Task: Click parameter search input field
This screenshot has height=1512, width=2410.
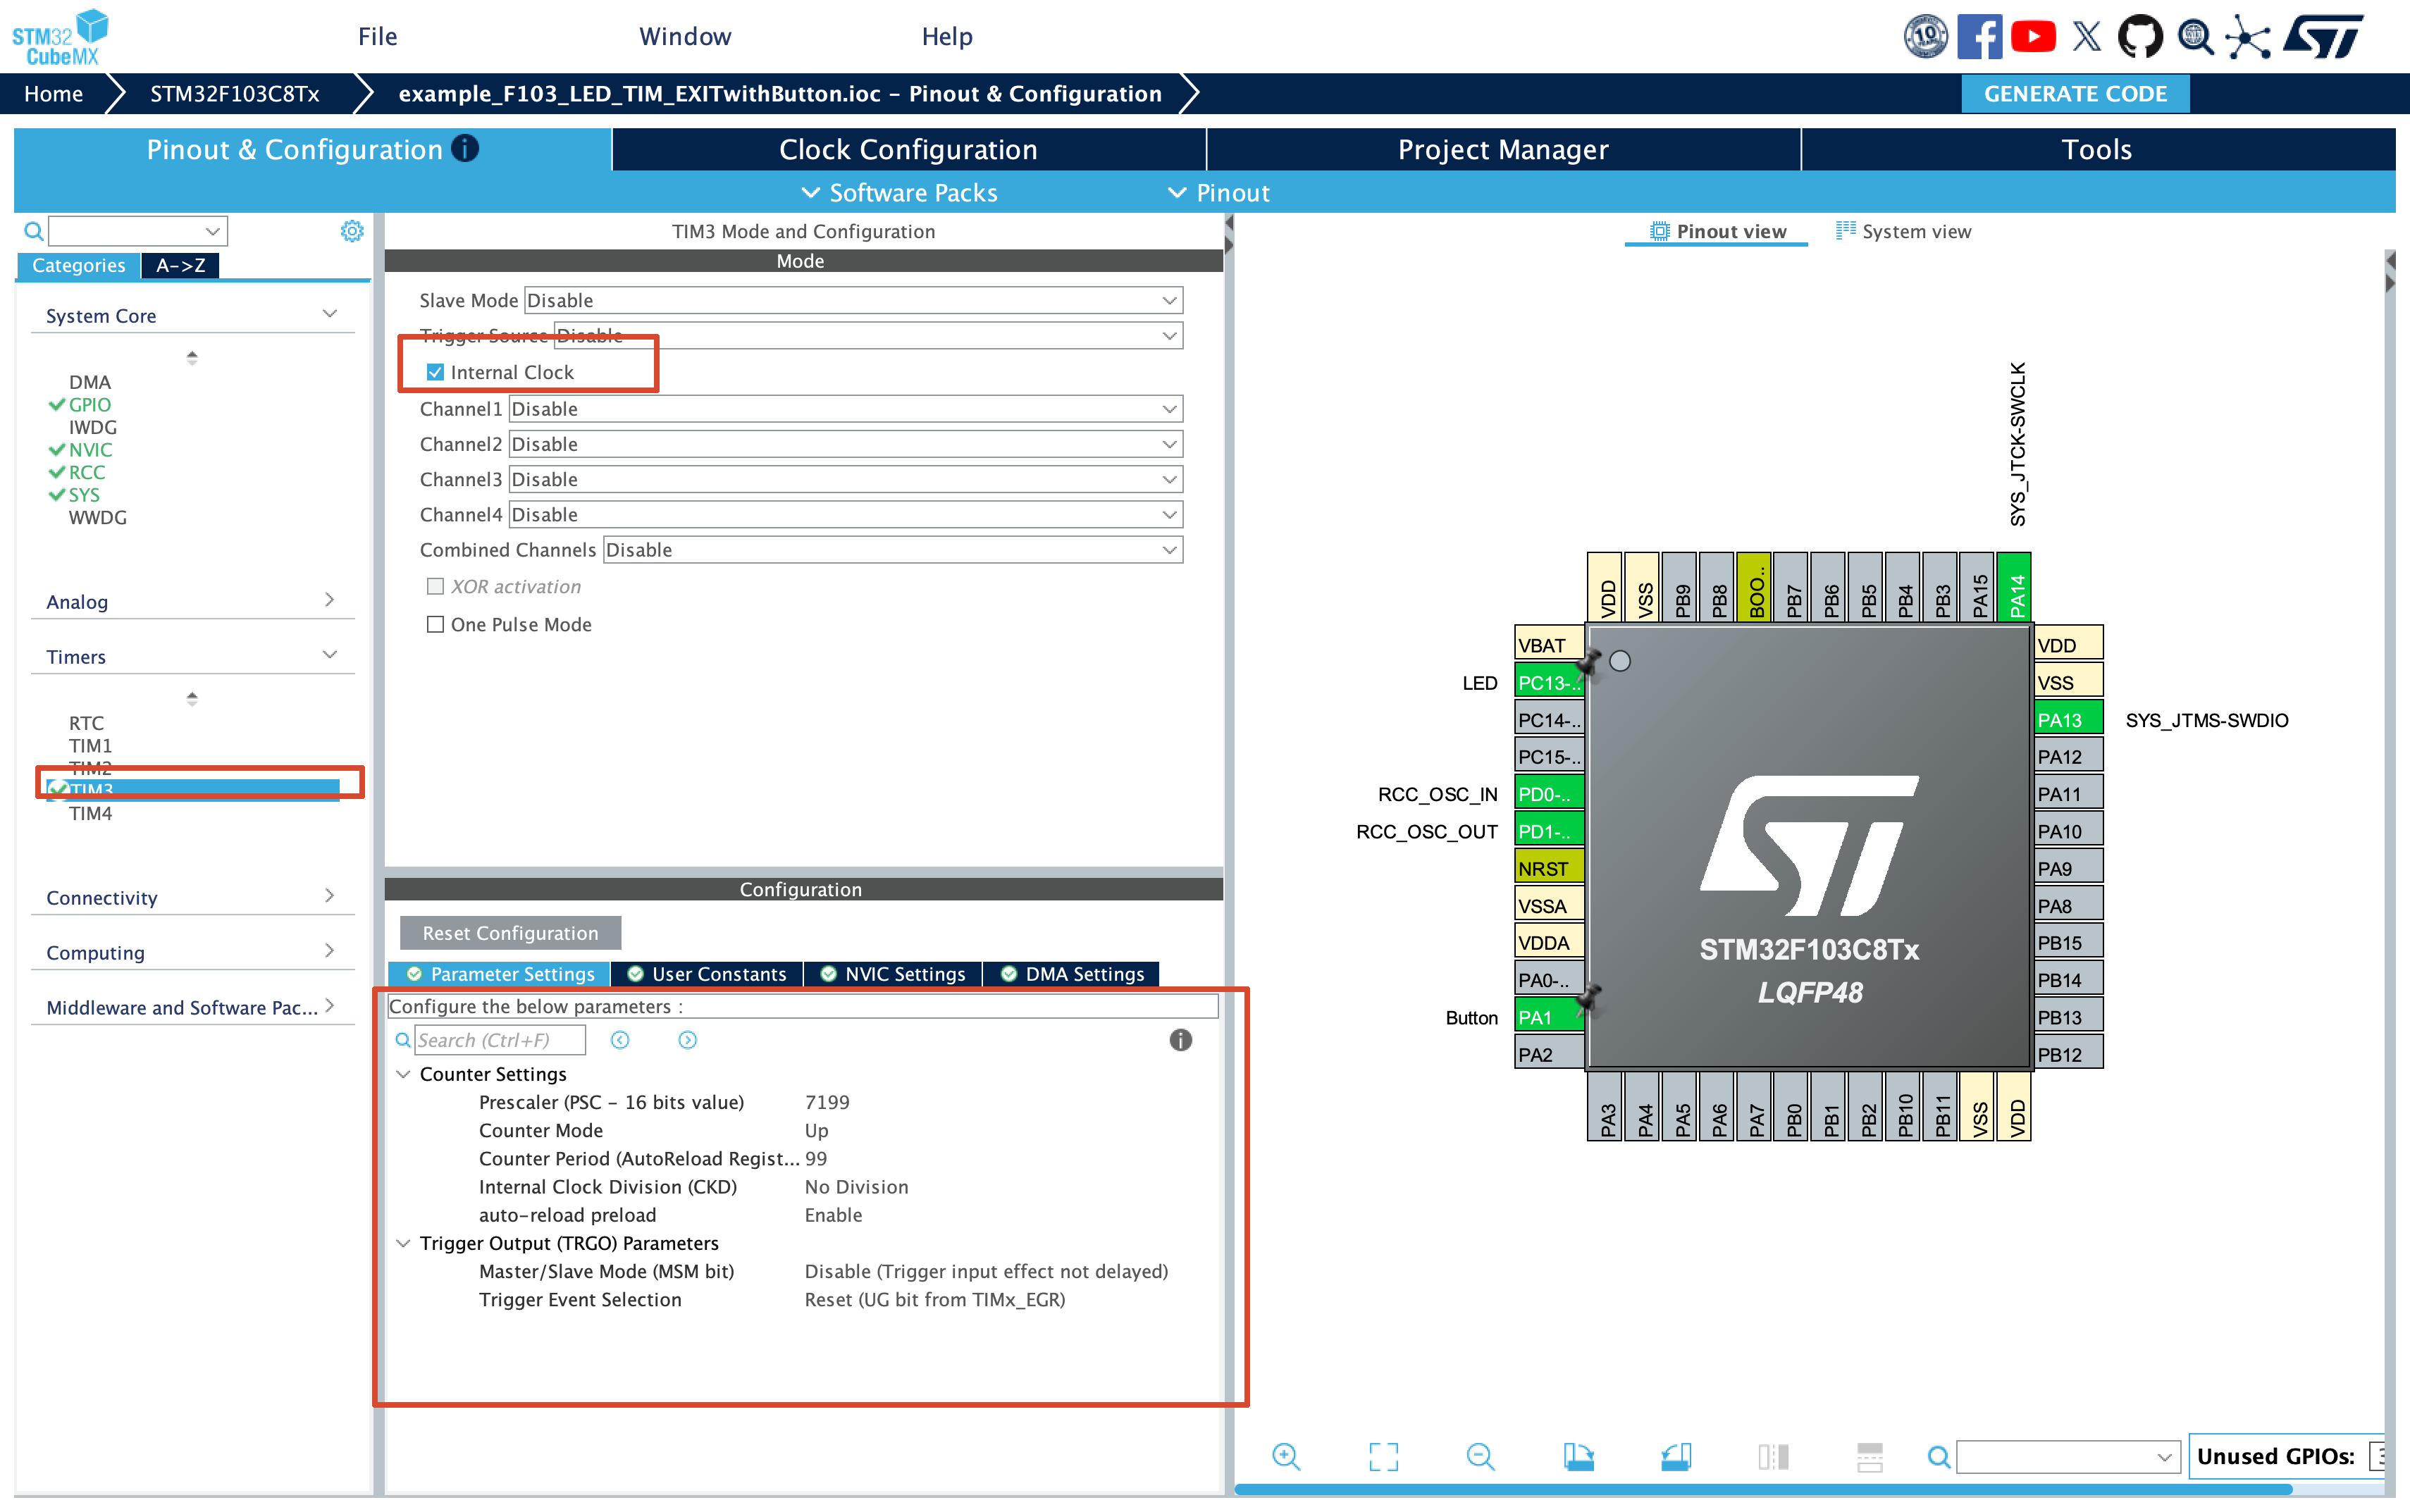Action: [499, 1040]
